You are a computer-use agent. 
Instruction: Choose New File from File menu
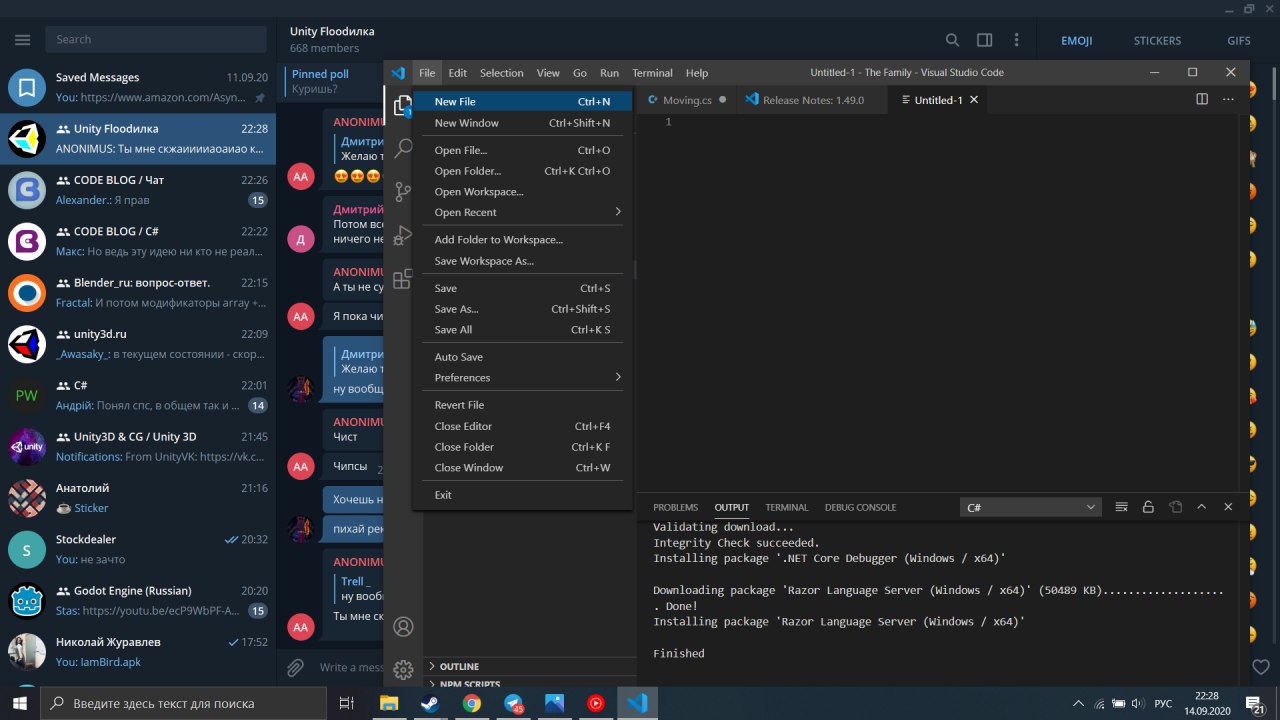(522, 102)
